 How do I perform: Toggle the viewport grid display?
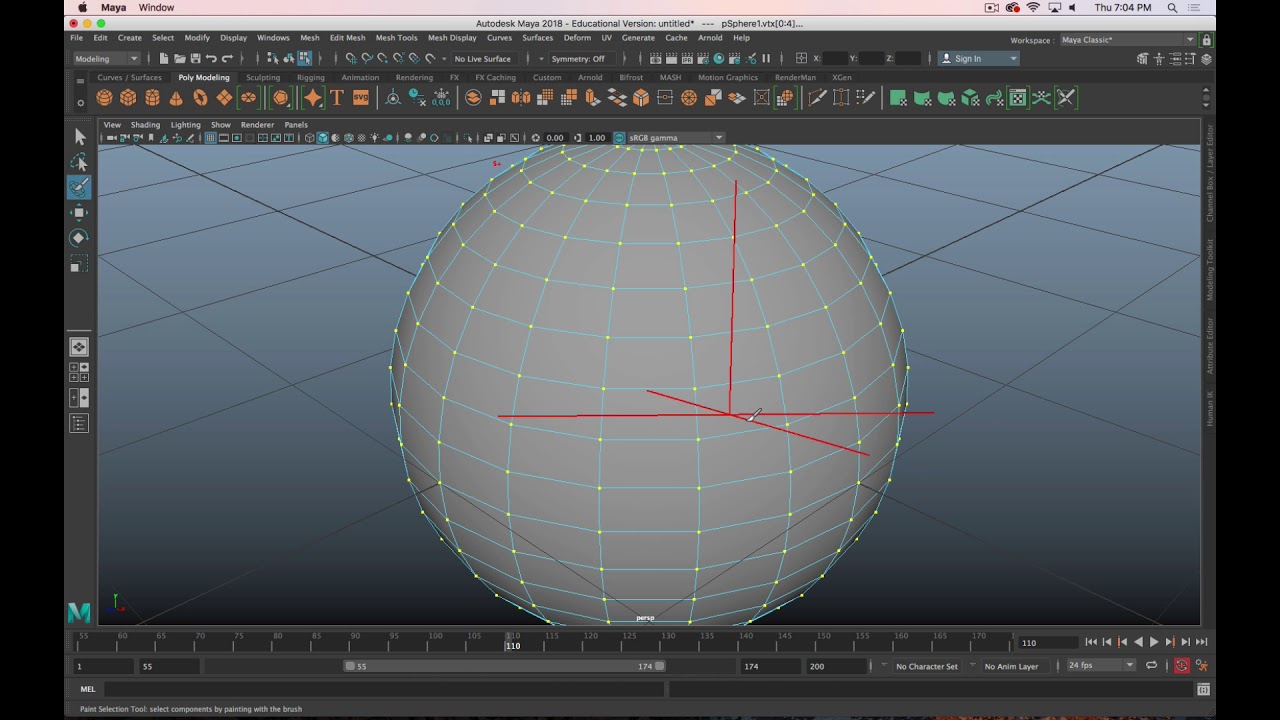point(210,138)
